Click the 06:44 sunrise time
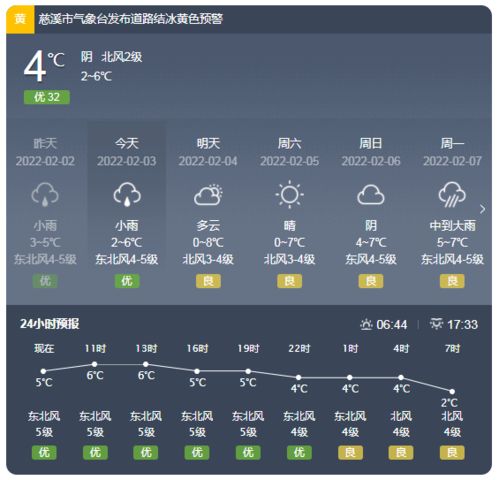The height and width of the screenshot is (480, 499). point(392,325)
